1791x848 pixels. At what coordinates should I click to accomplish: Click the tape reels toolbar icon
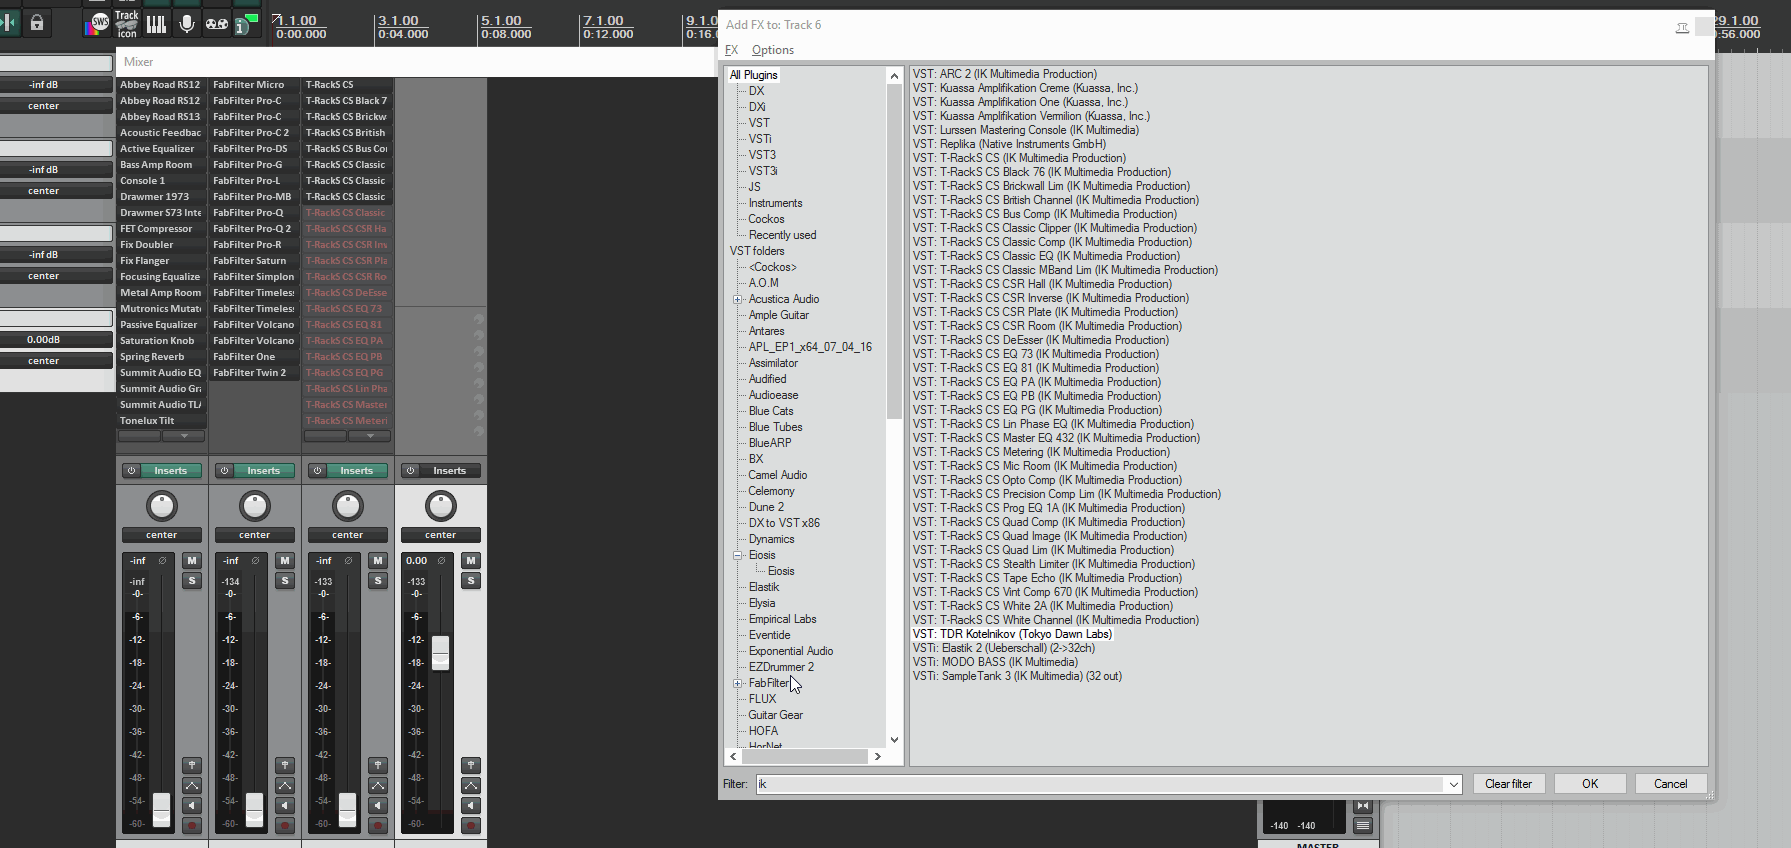tap(217, 24)
